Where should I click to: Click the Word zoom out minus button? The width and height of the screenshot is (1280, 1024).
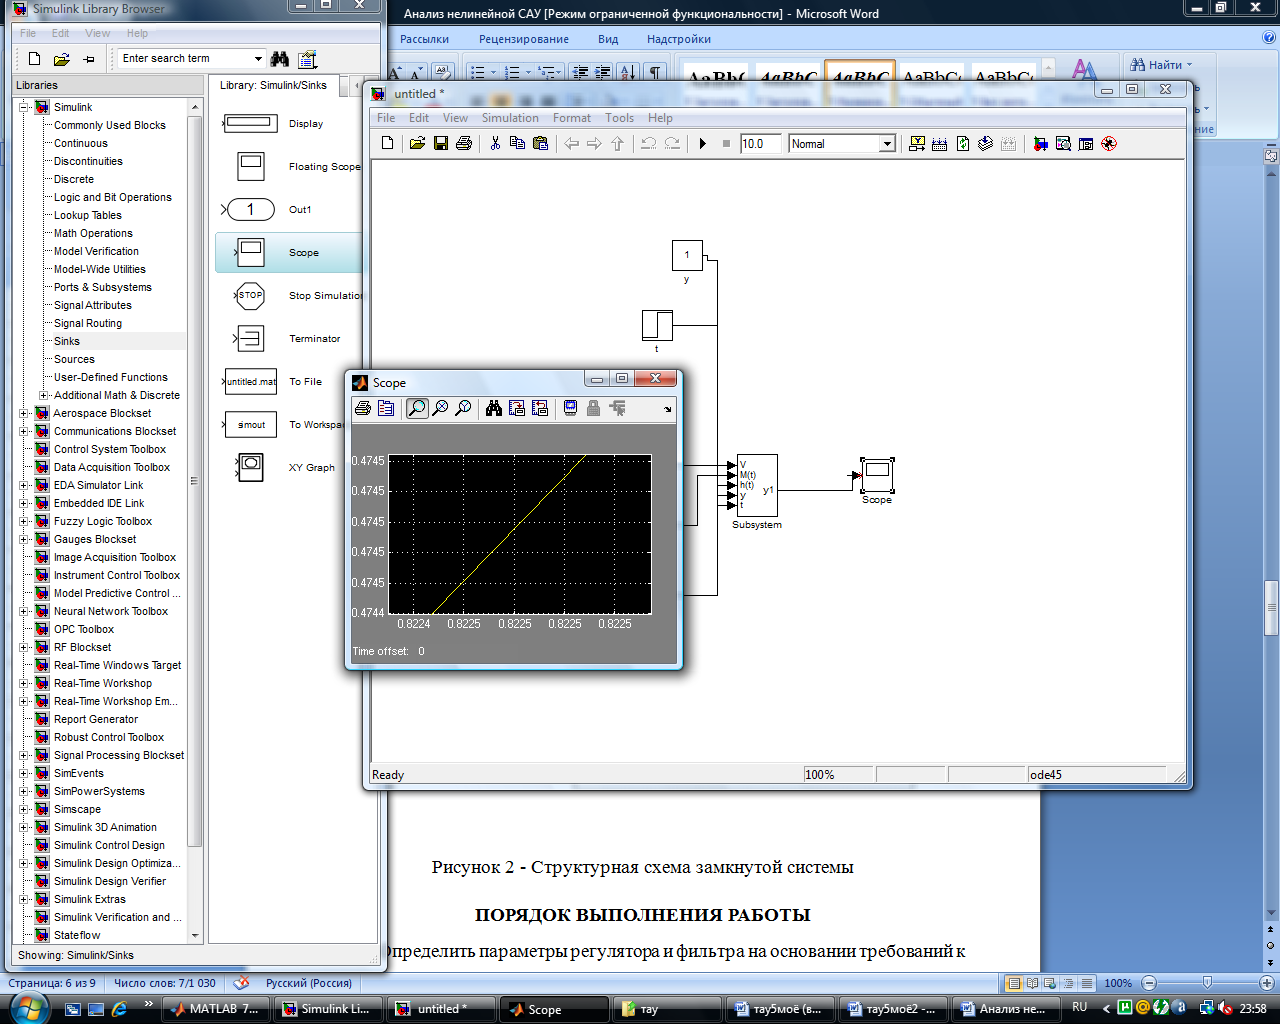click(1149, 983)
